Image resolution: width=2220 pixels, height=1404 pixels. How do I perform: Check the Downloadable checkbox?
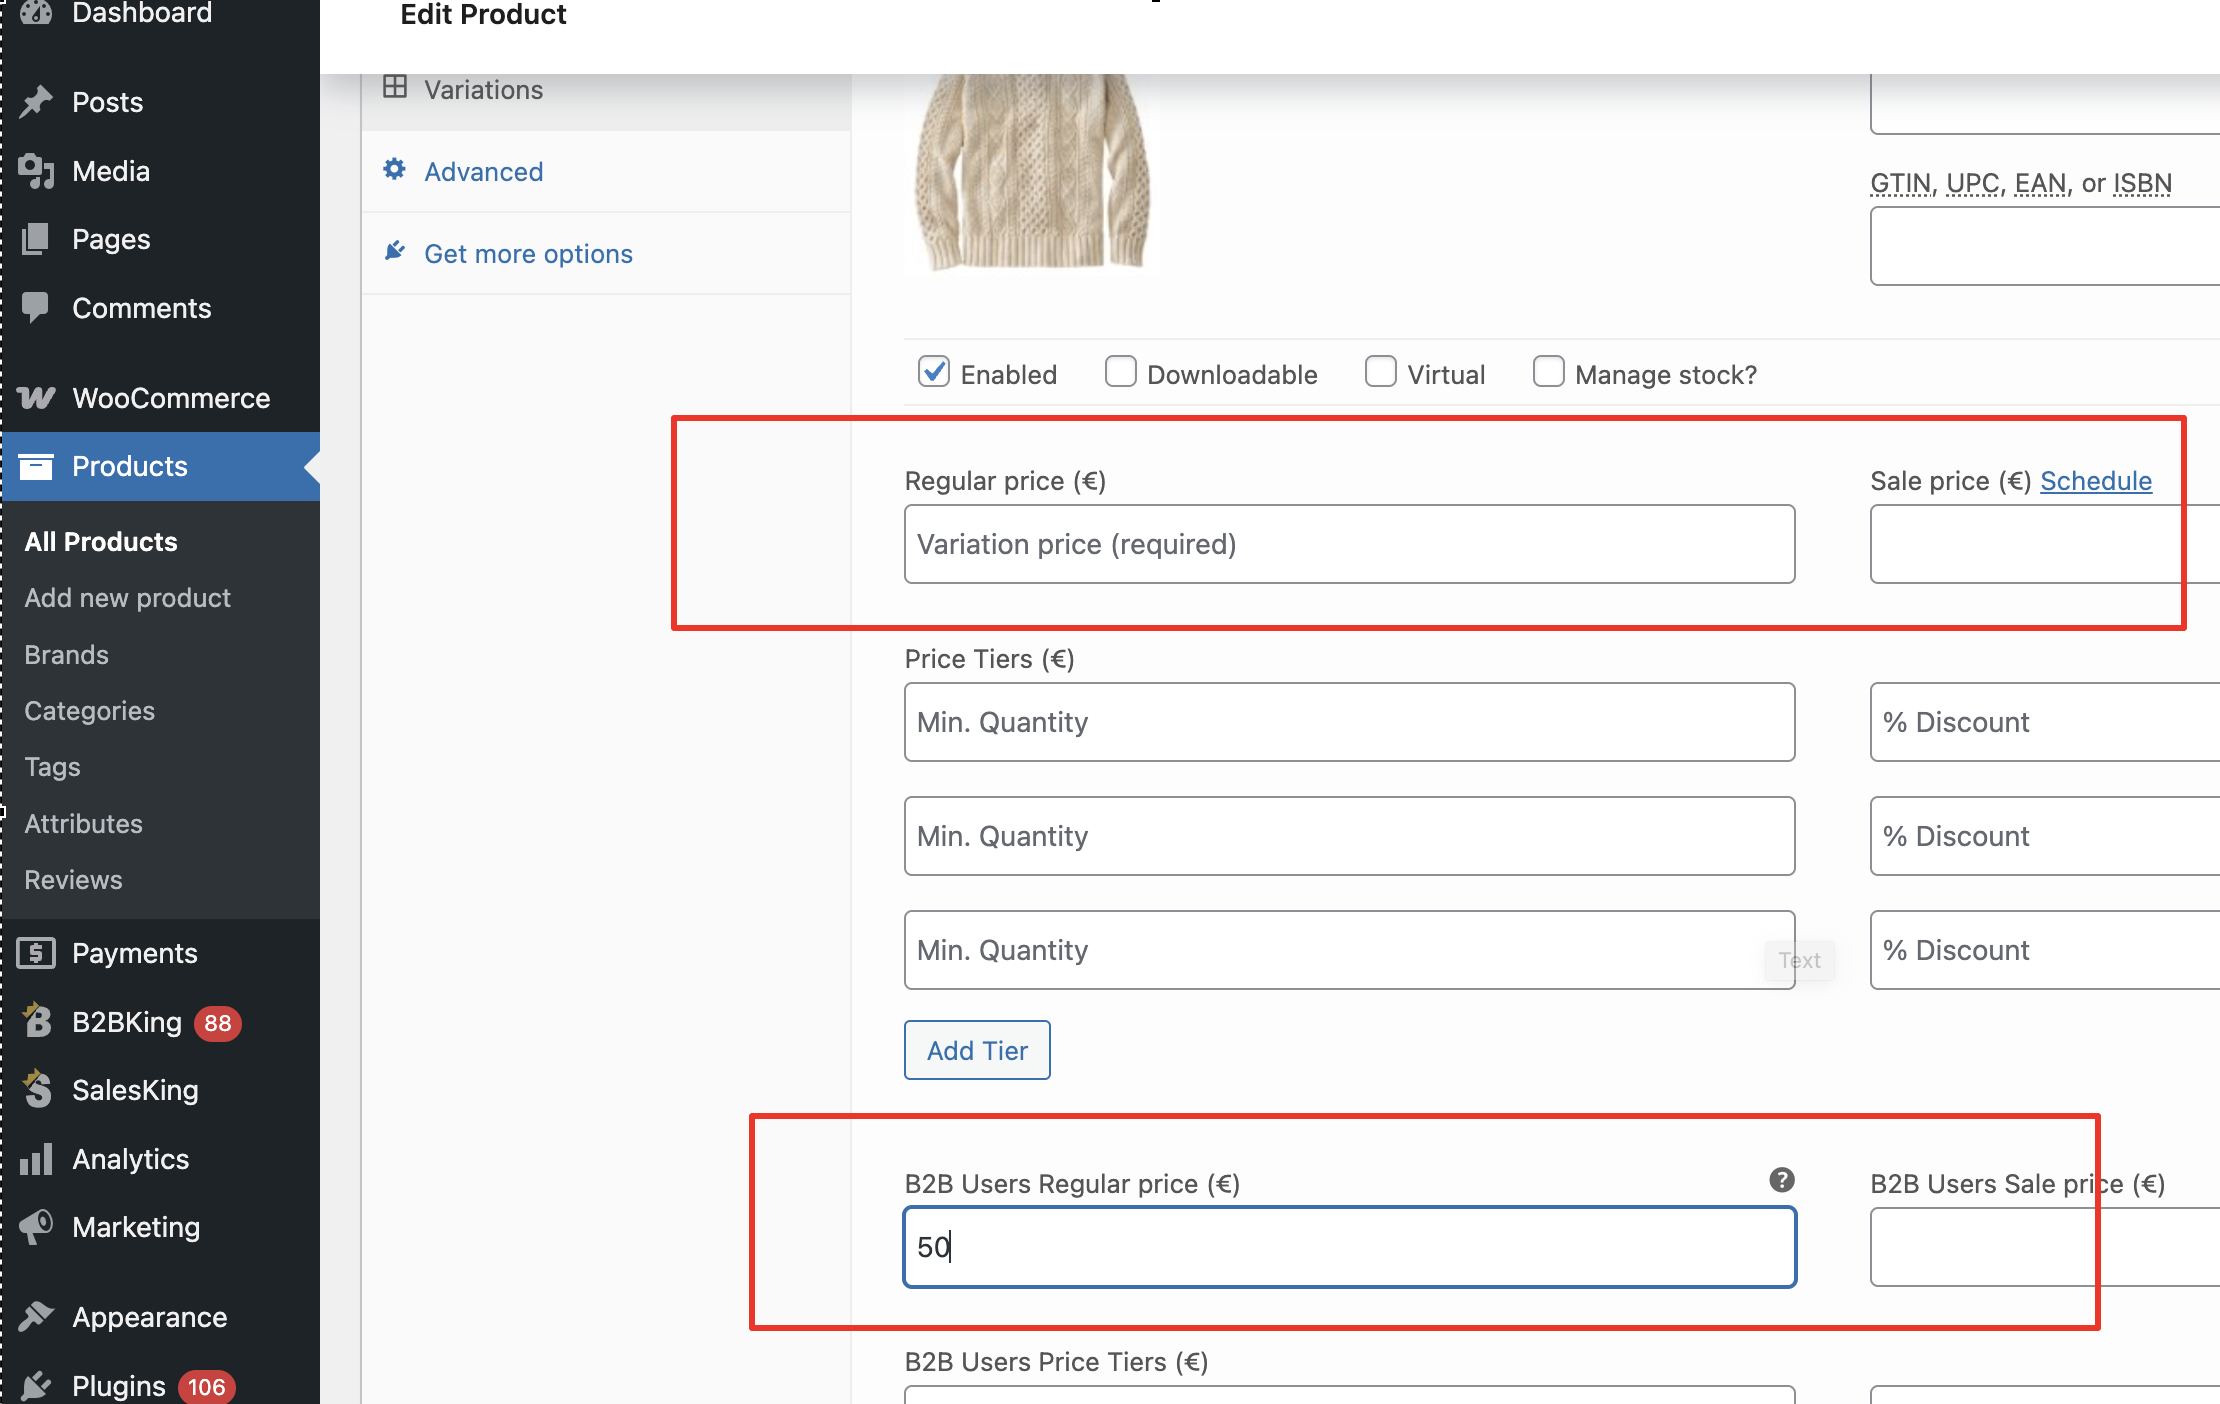point(1121,372)
